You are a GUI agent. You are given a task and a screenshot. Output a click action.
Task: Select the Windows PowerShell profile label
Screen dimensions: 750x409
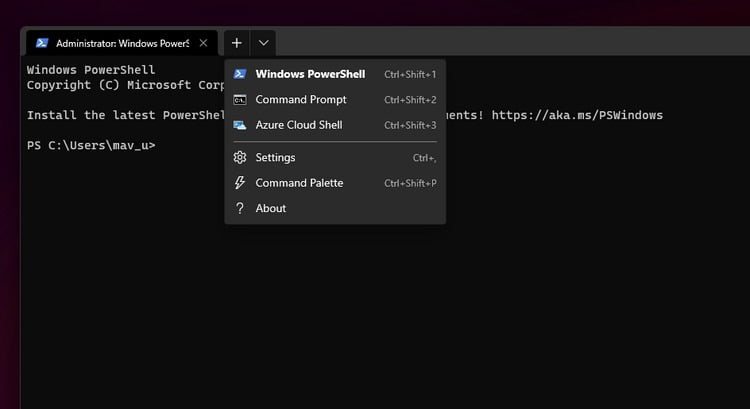coord(310,74)
